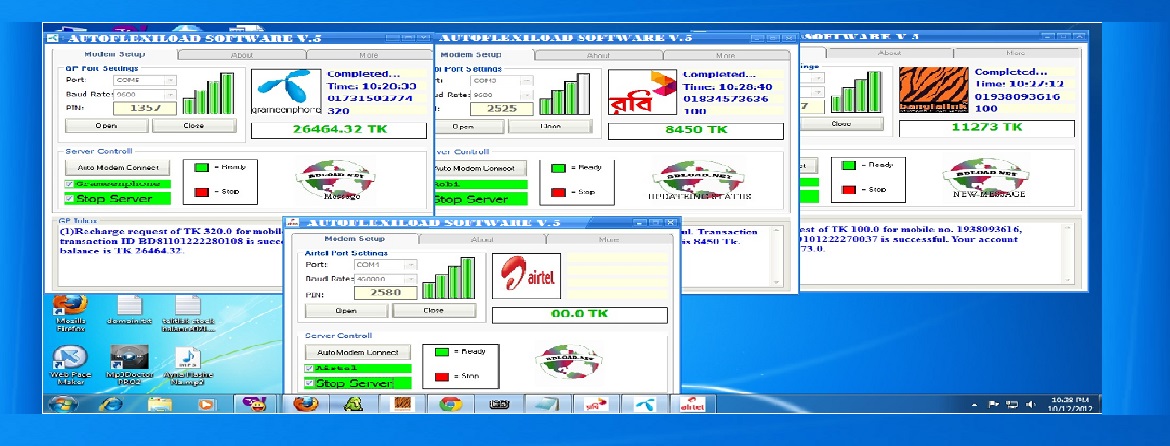Click the Banglalink tiger logo
Image resolution: width=1170 pixels, height=446 pixels.
(x=933, y=91)
